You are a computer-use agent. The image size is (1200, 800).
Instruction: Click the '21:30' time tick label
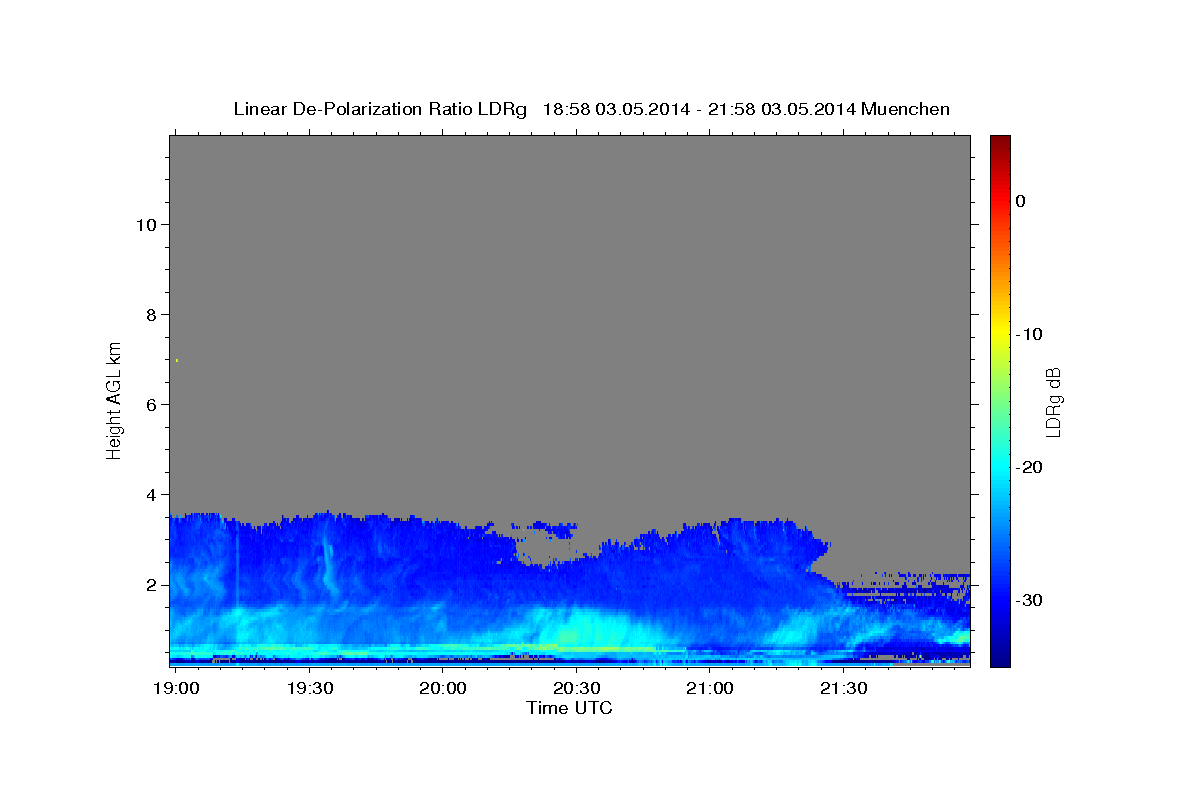click(844, 689)
